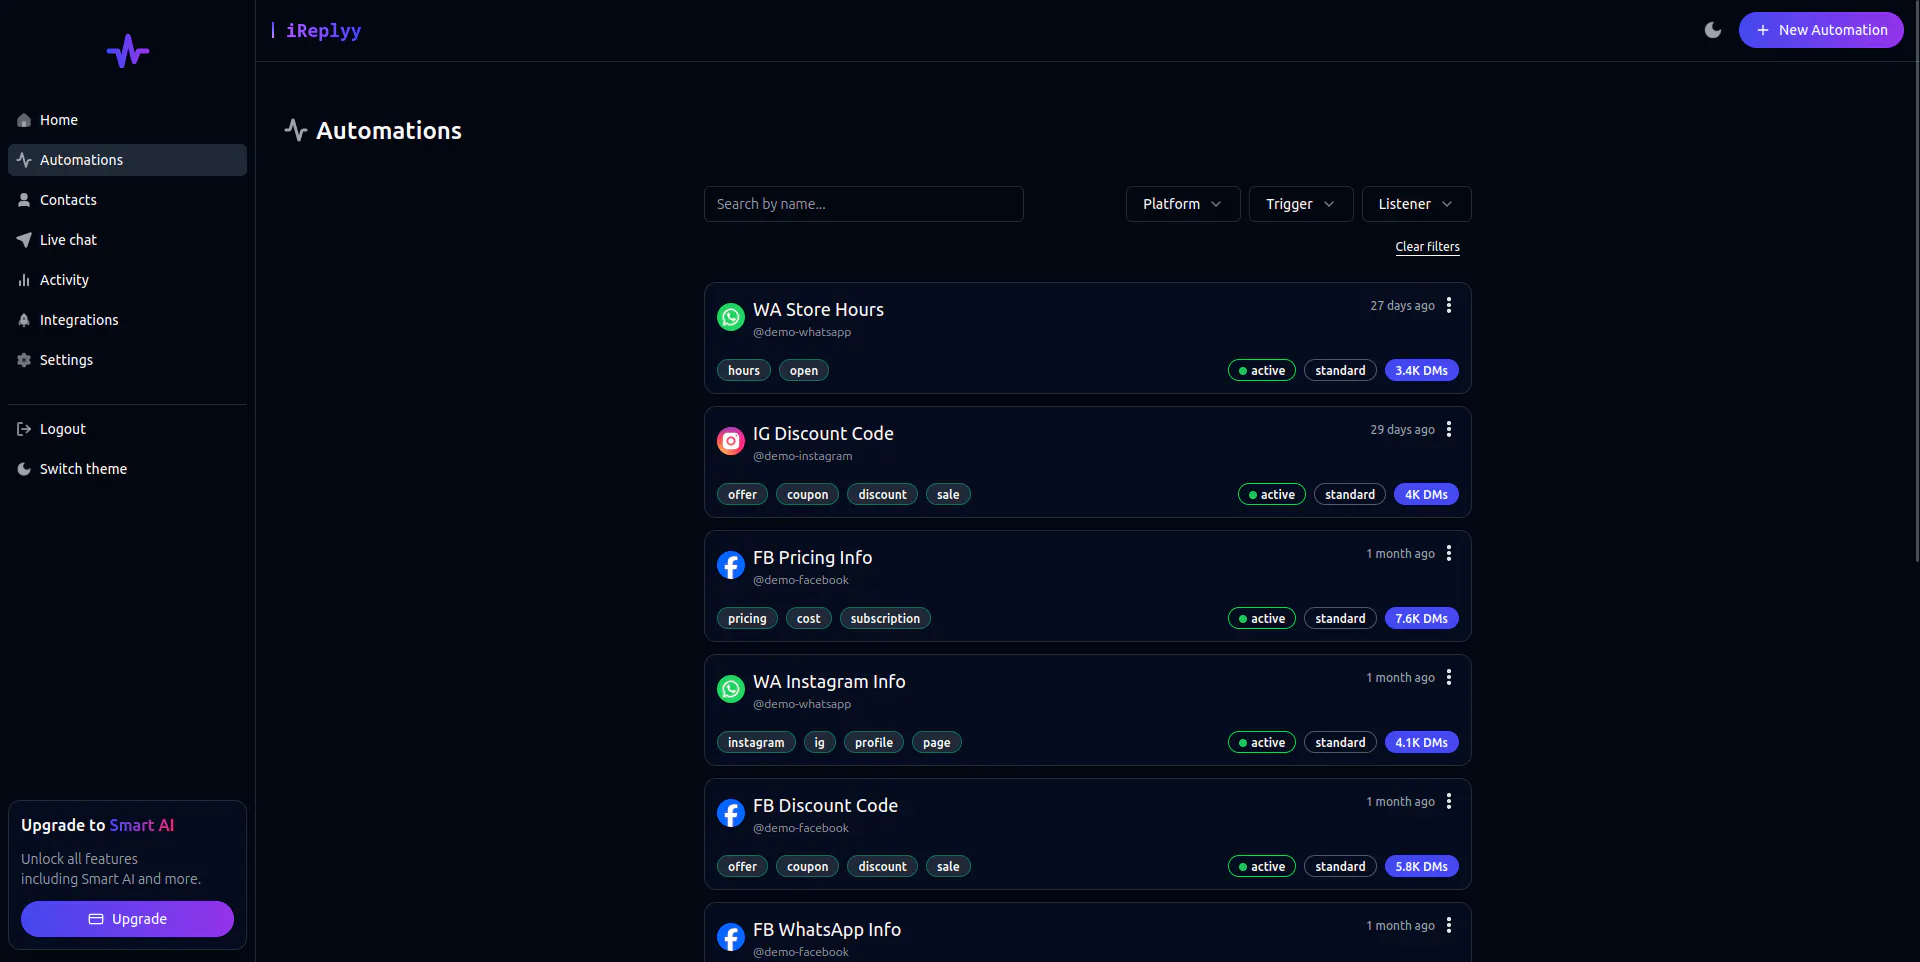Click the Integrations rocket icon
Image resolution: width=1920 pixels, height=962 pixels.
[x=24, y=320]
